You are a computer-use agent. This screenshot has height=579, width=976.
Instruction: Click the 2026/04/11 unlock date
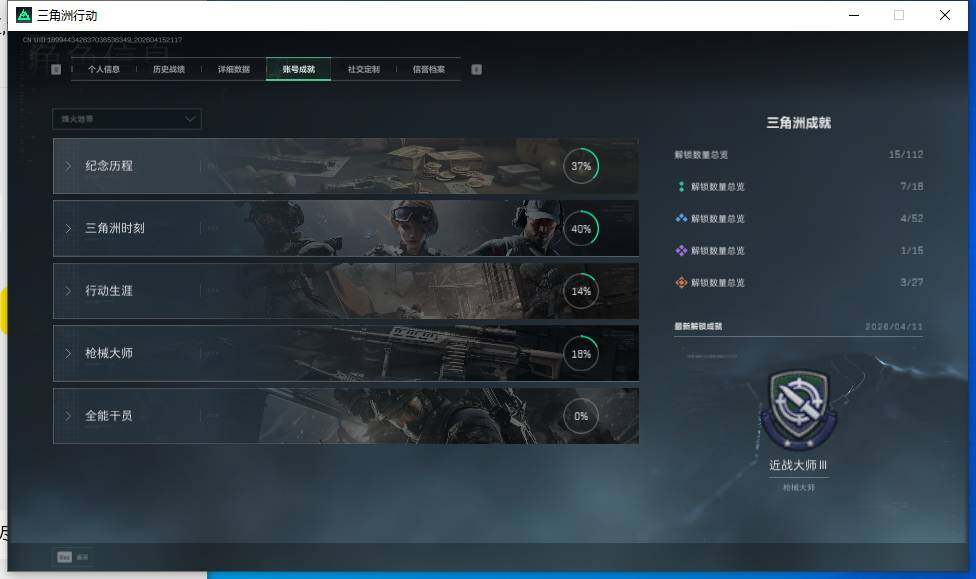[x=894, y=326]
